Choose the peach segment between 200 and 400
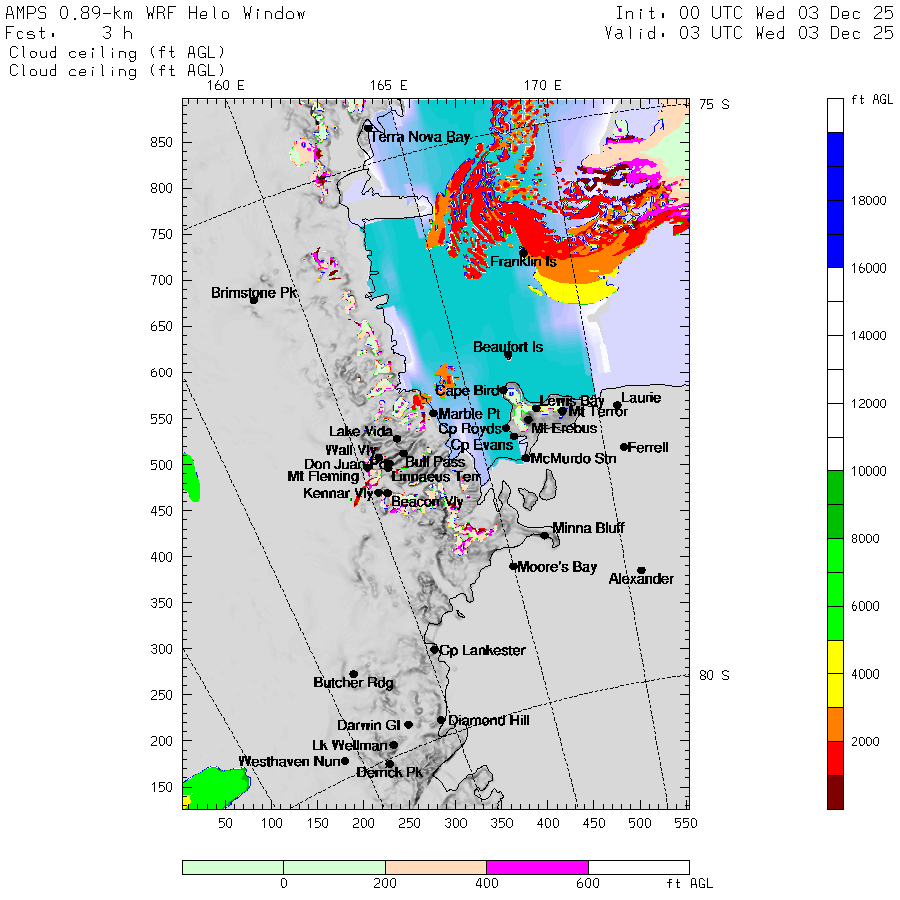900x900 pixels. tap(436, 867)
